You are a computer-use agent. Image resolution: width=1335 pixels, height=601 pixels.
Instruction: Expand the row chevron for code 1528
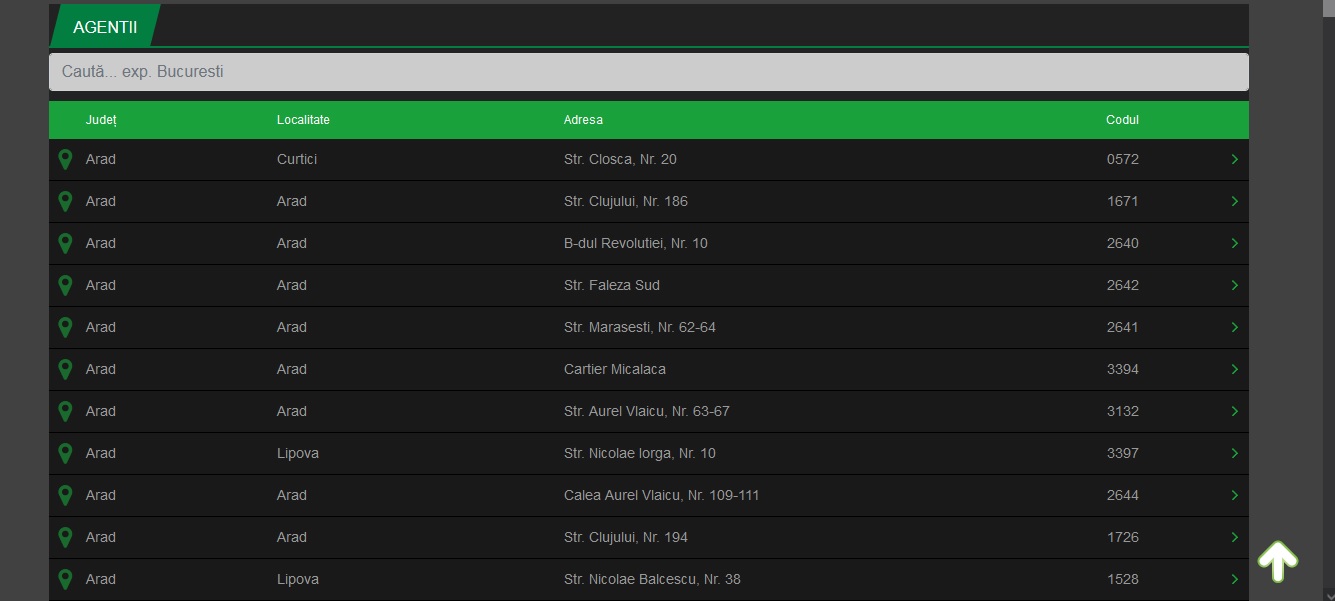pos(1235,579)
